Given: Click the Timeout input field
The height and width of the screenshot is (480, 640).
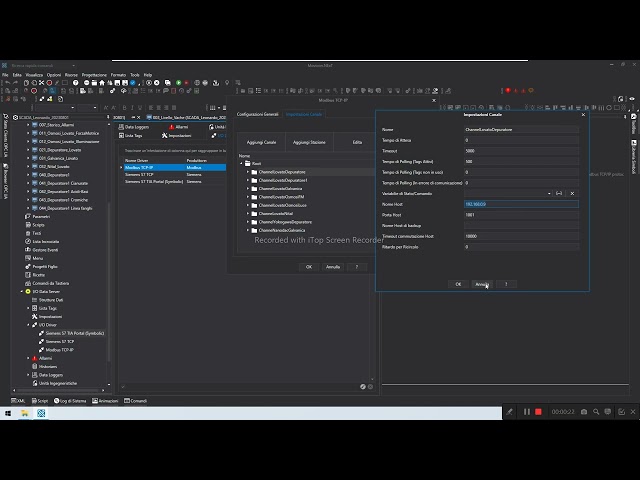Looking at the screenshot, I should coord(521,151).
